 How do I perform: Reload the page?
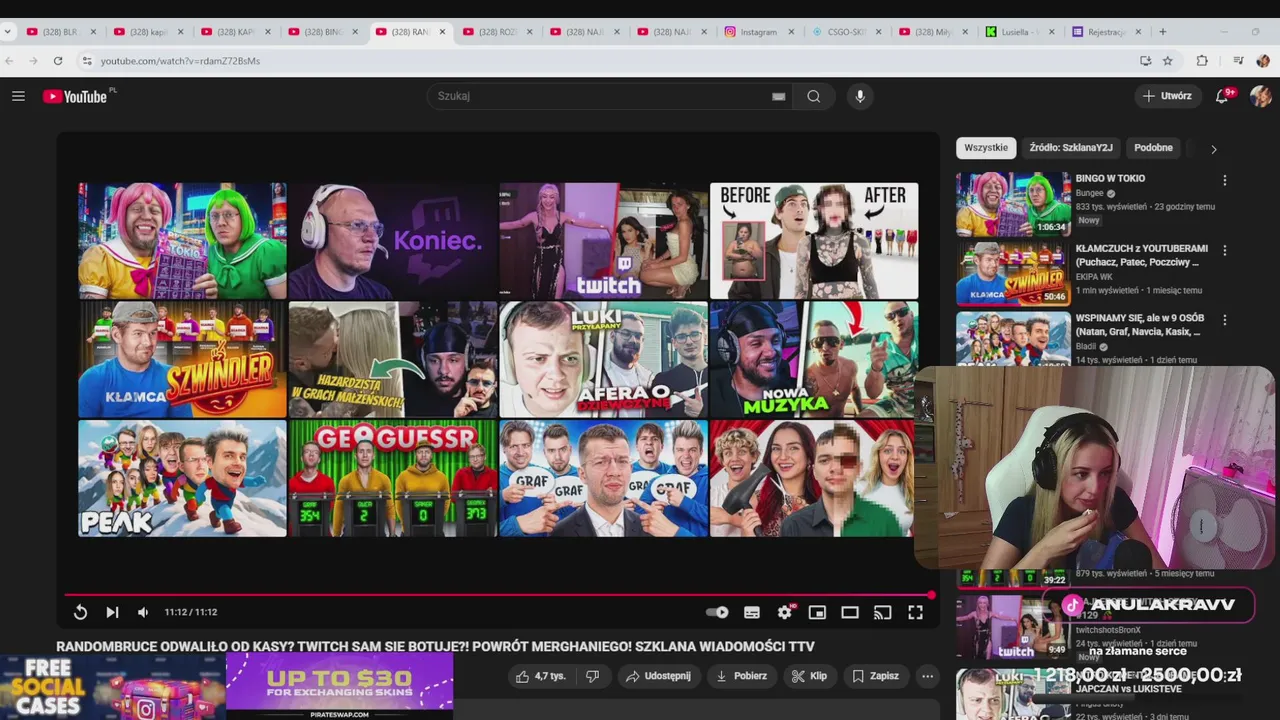click(x=58, y=61)
